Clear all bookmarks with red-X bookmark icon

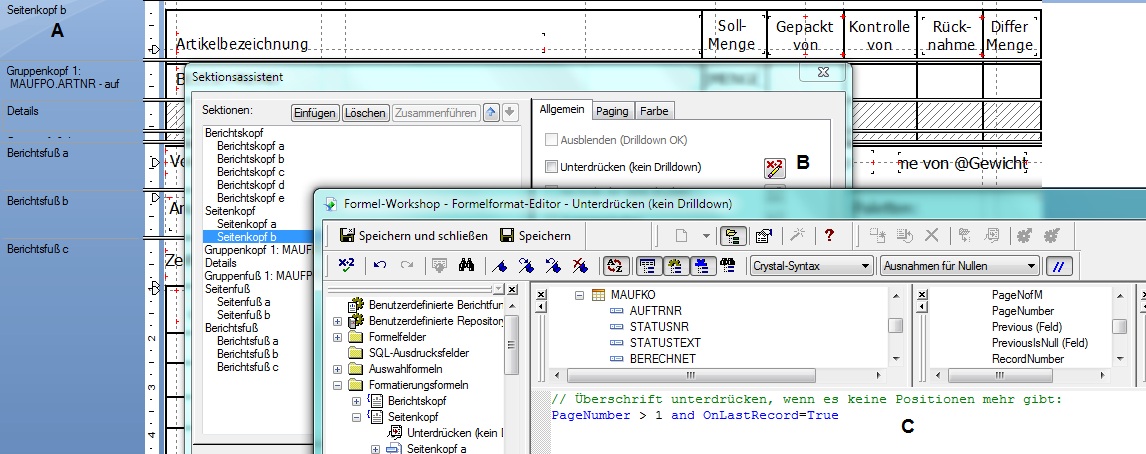tap(580, 265)
